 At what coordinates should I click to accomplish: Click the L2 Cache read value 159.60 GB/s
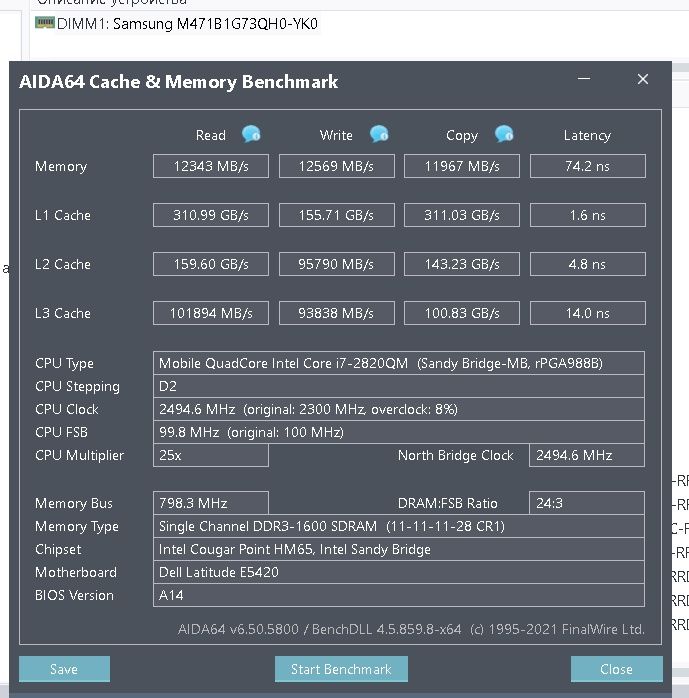pos(211,264)
